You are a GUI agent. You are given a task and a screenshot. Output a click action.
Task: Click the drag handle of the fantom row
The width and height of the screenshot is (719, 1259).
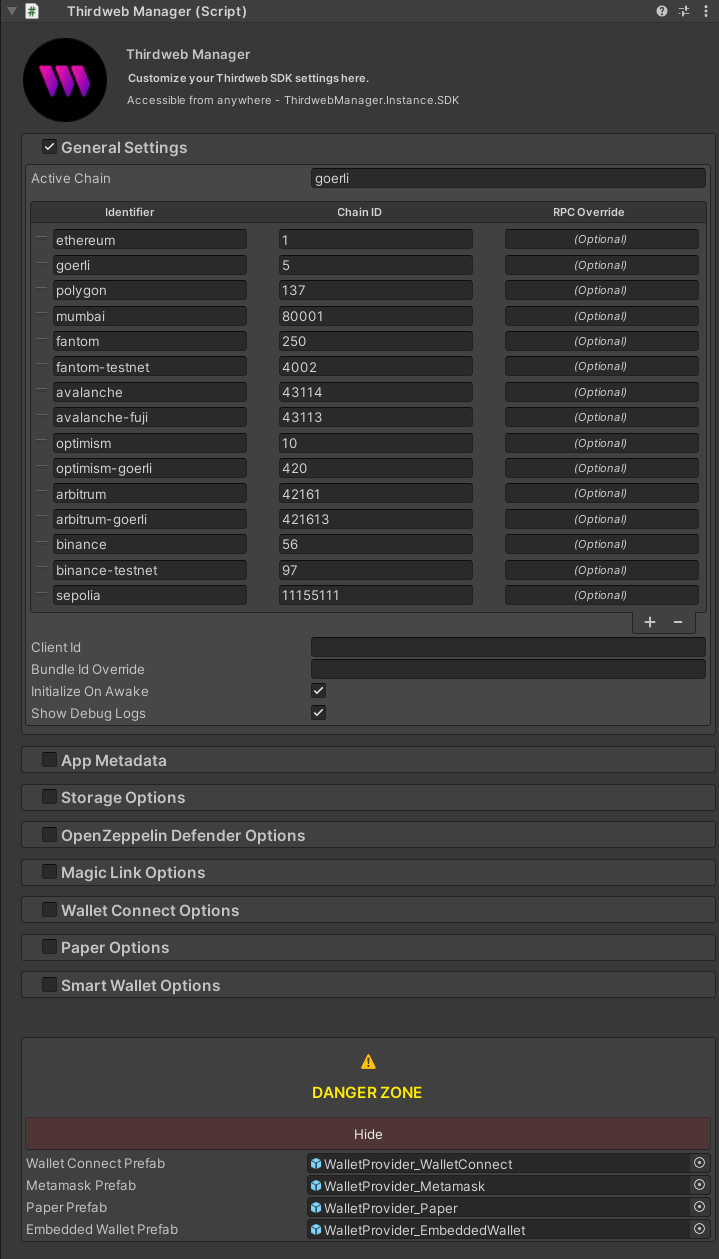pyautogui.click(x=41, y=341)
